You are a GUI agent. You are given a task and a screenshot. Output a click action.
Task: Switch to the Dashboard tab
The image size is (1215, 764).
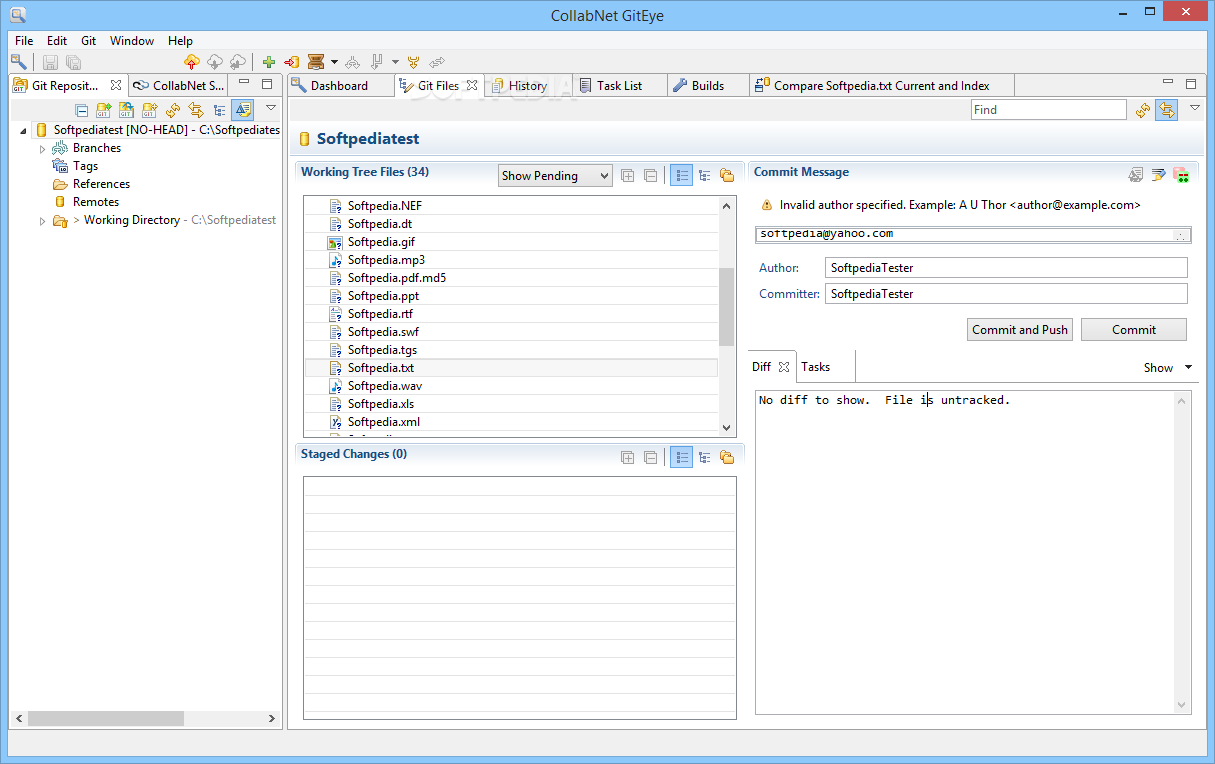pyautogui.click(x=339, y=86)
